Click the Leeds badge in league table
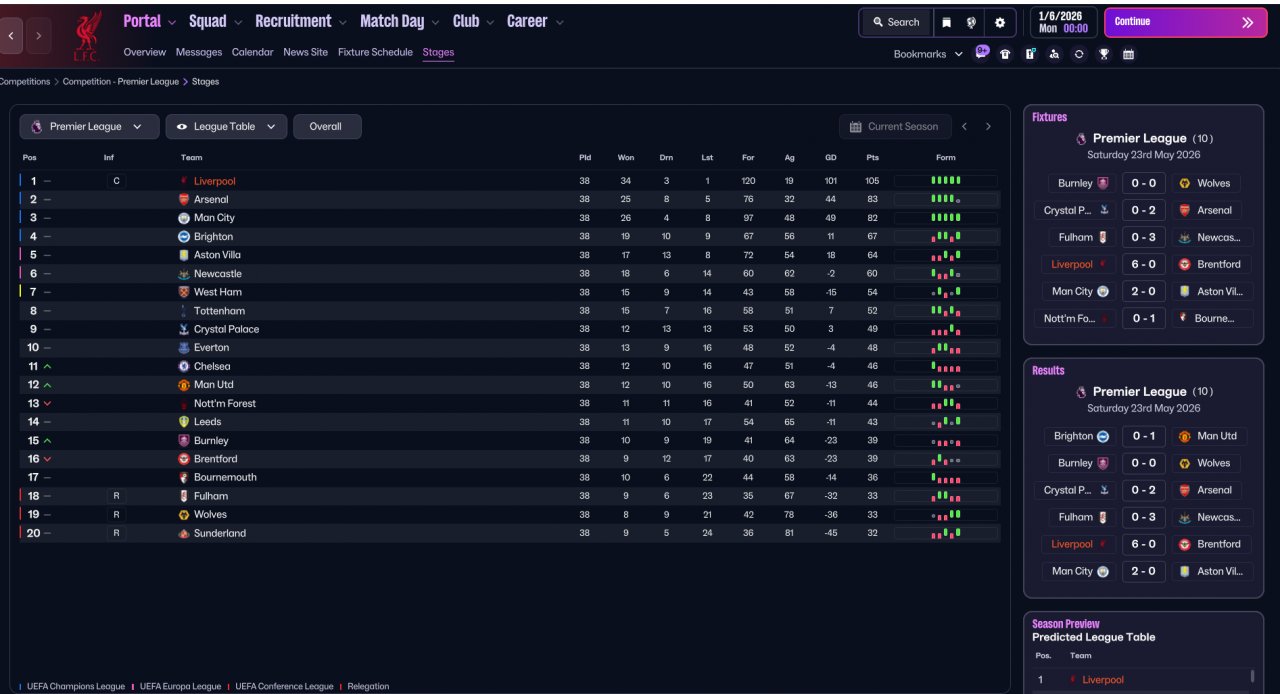This screenshot has width=1280, height=694. (183, 422)
